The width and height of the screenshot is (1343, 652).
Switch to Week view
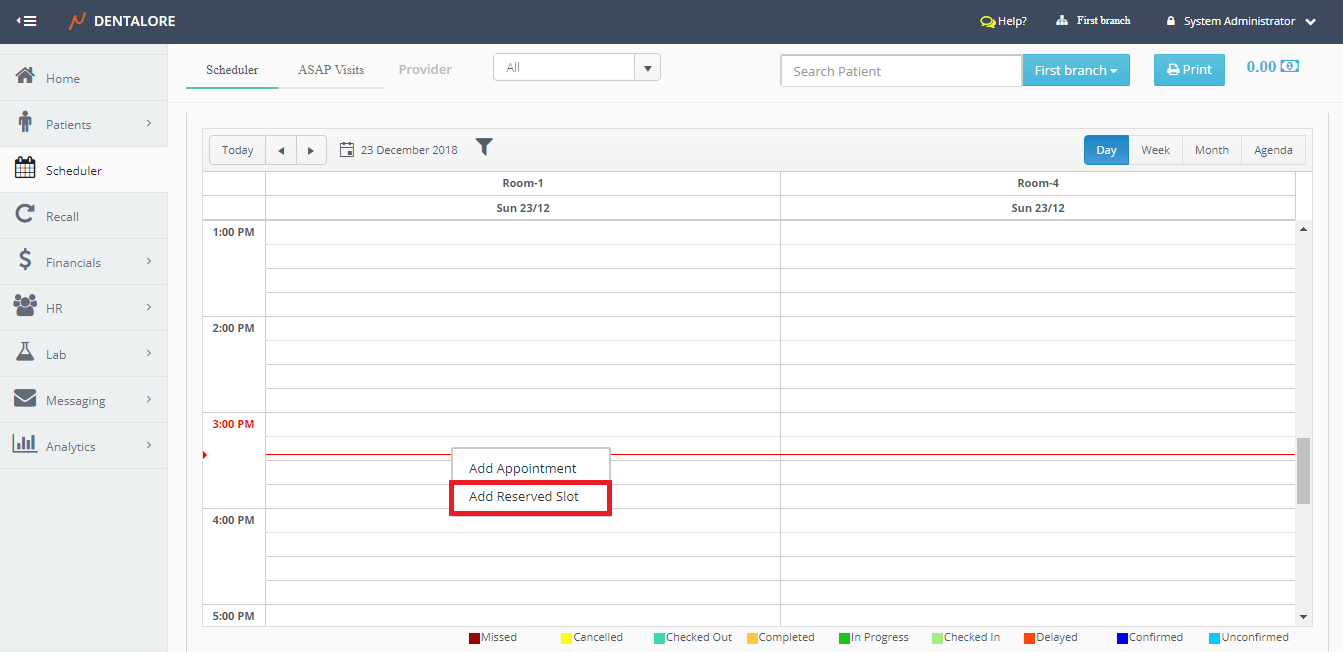pos(1155,150)
